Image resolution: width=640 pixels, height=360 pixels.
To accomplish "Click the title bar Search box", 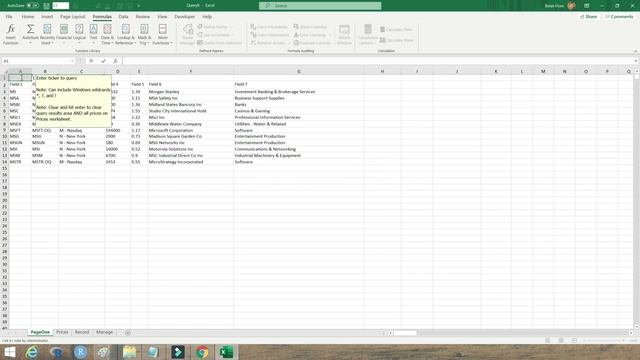I will [320, 6].
